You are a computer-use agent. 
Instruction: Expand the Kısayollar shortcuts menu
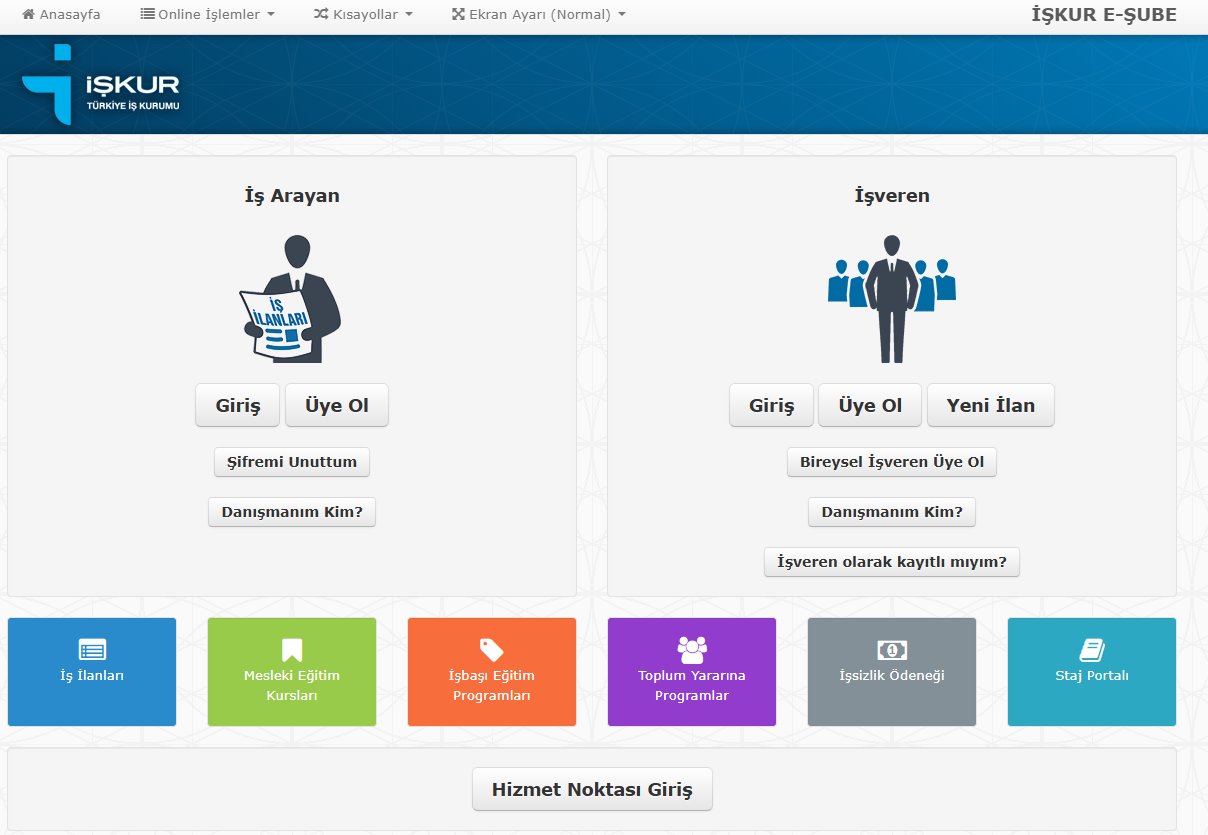click(x=363, y=15)
